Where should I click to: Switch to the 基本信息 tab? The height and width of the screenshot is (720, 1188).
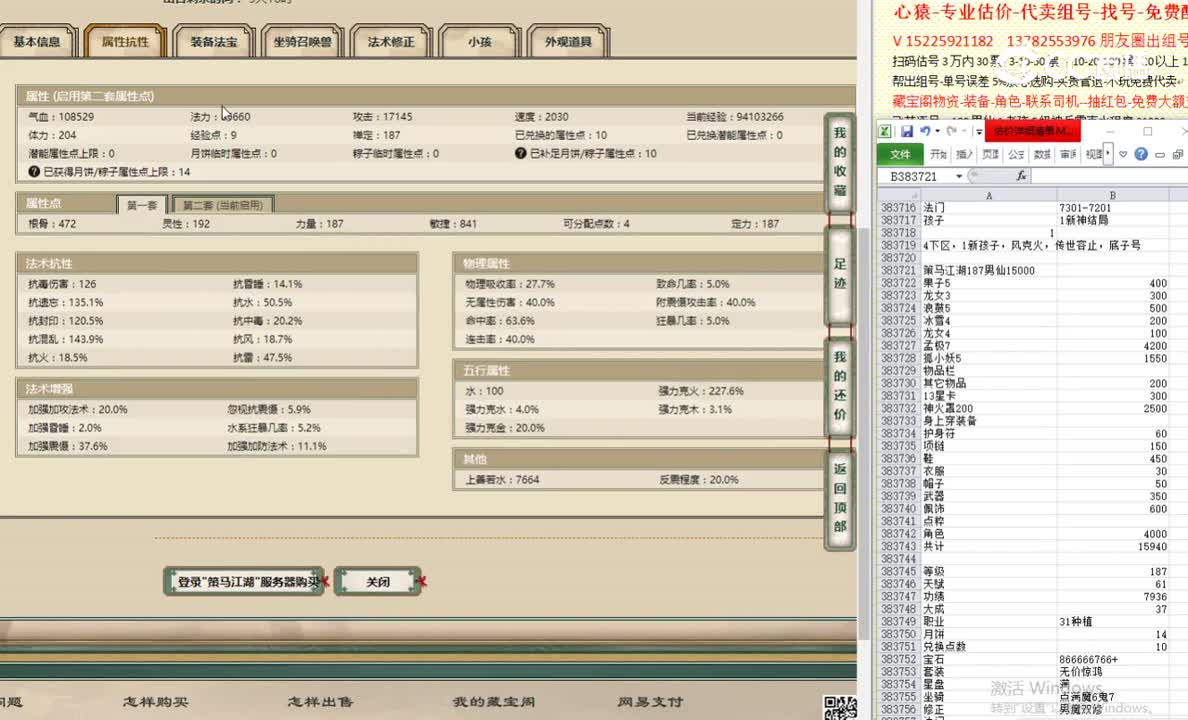pos(36,42)
